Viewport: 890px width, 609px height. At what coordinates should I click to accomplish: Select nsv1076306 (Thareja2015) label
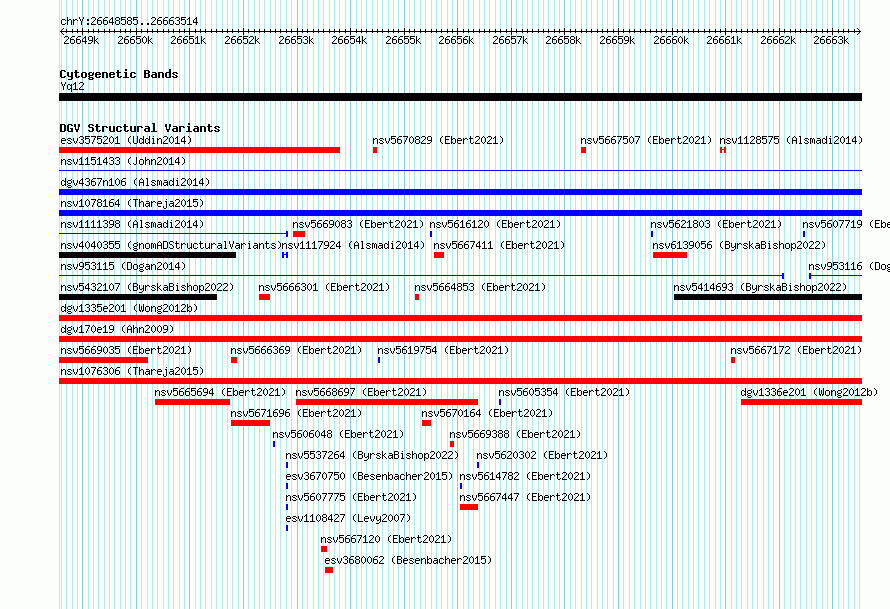(132, 371)
